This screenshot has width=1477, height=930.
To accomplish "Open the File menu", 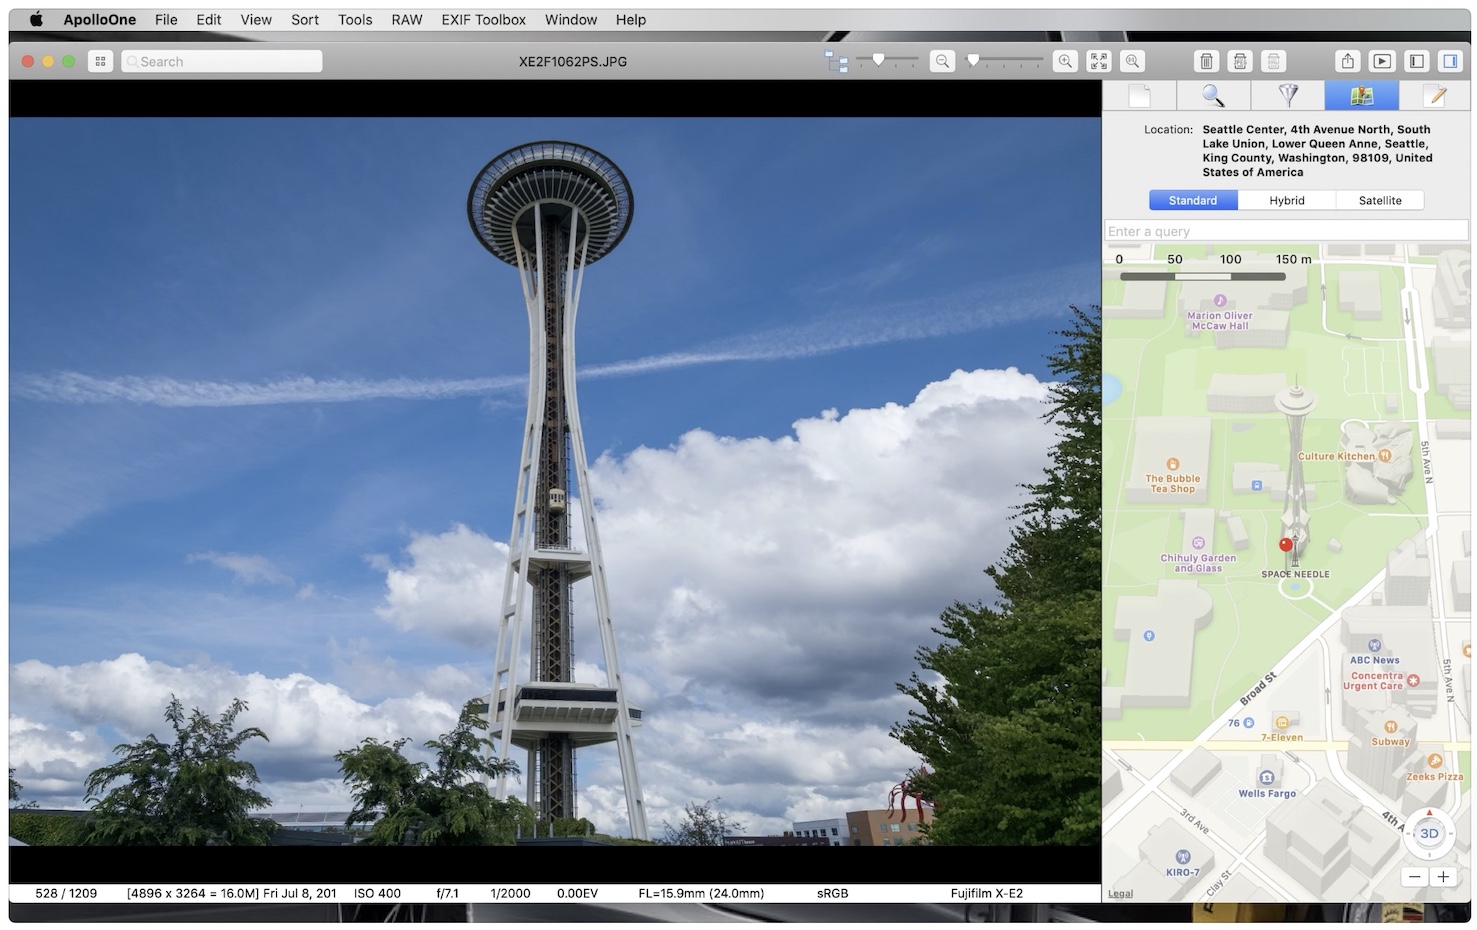I will (x=166, y=19).
